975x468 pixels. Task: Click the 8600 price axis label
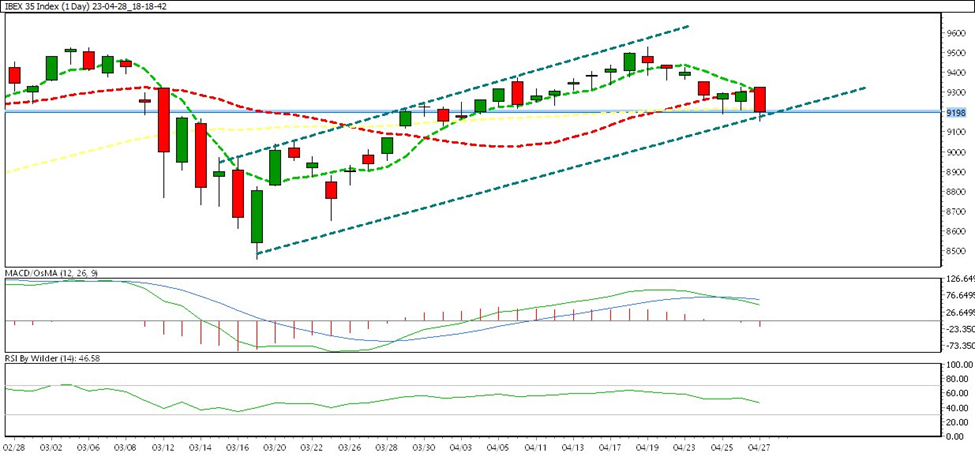click(958, 231)
